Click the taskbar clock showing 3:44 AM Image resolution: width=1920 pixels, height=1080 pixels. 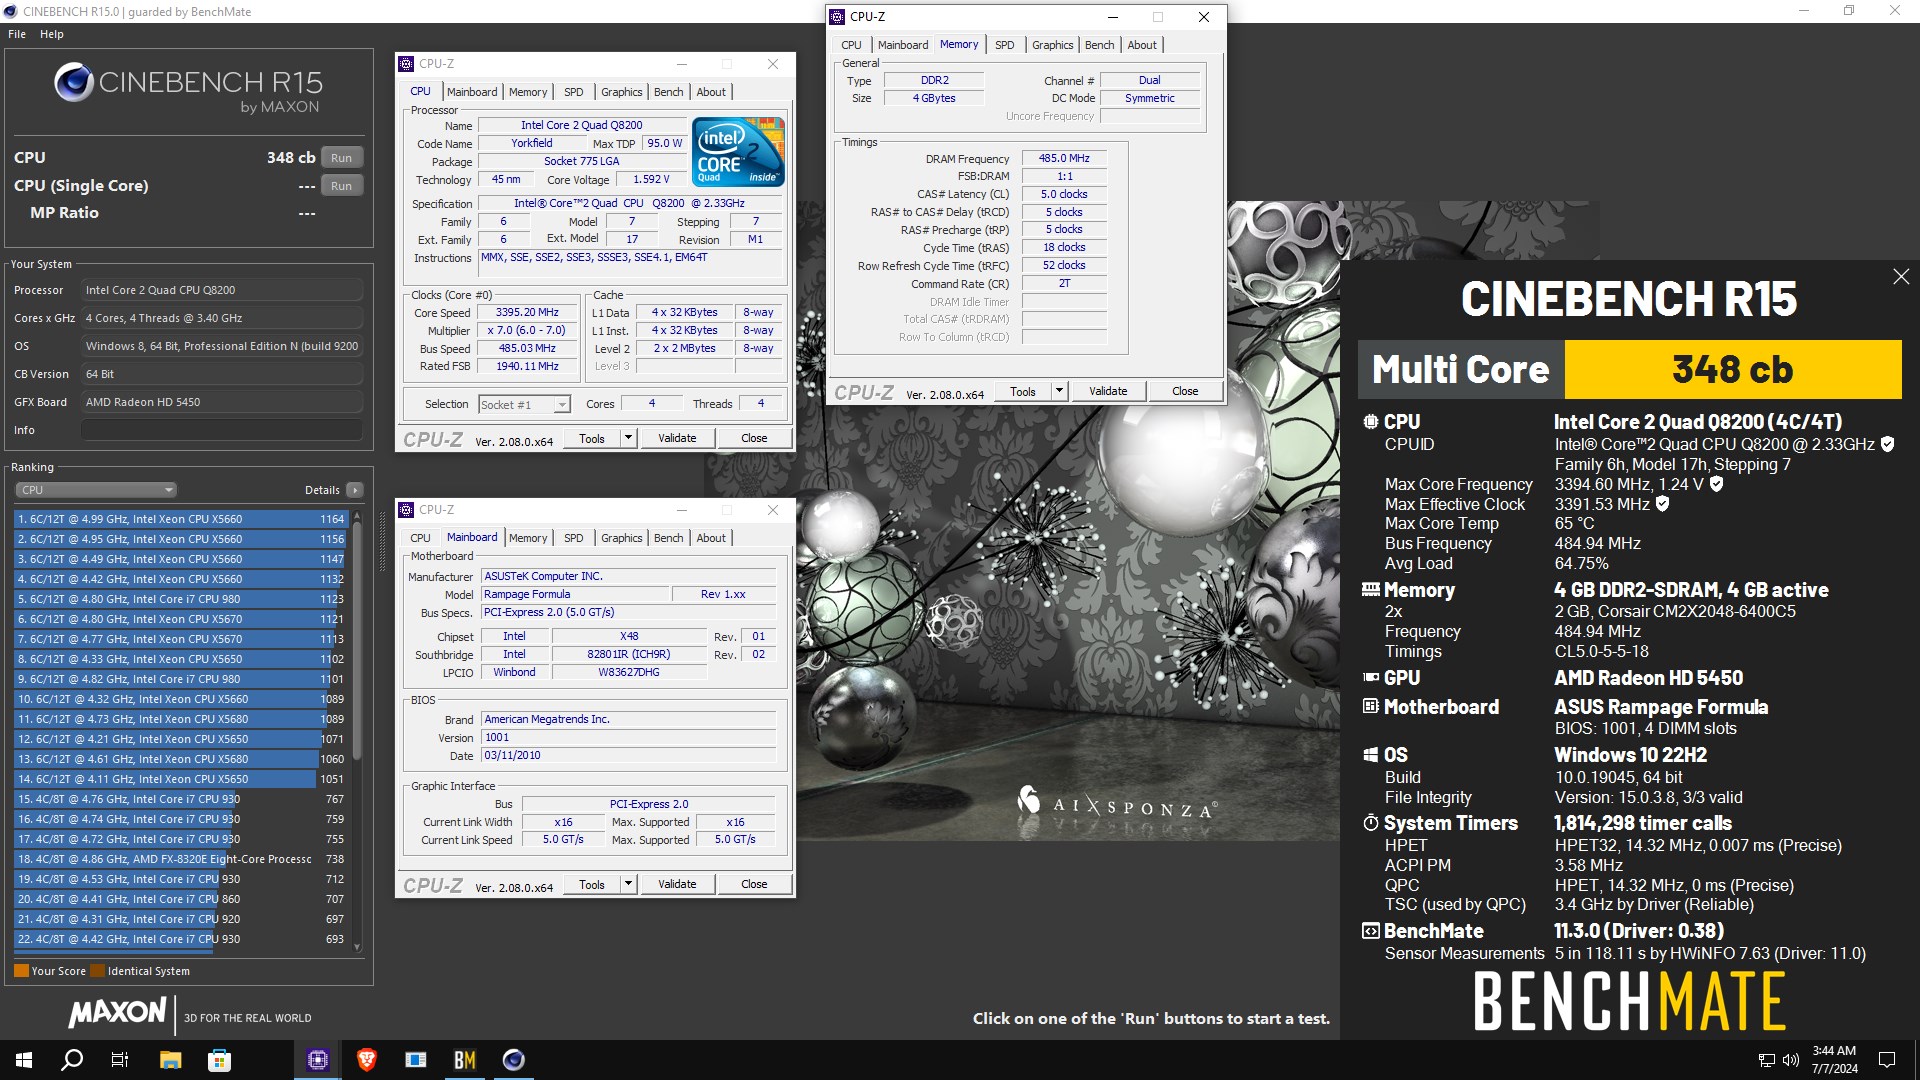(1834, 1060)
